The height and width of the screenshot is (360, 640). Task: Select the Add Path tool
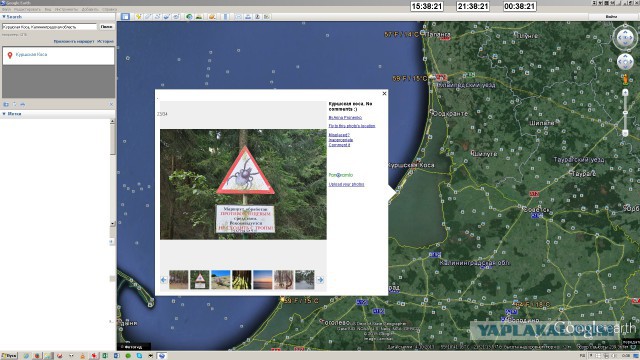click(x=157, y=17)
